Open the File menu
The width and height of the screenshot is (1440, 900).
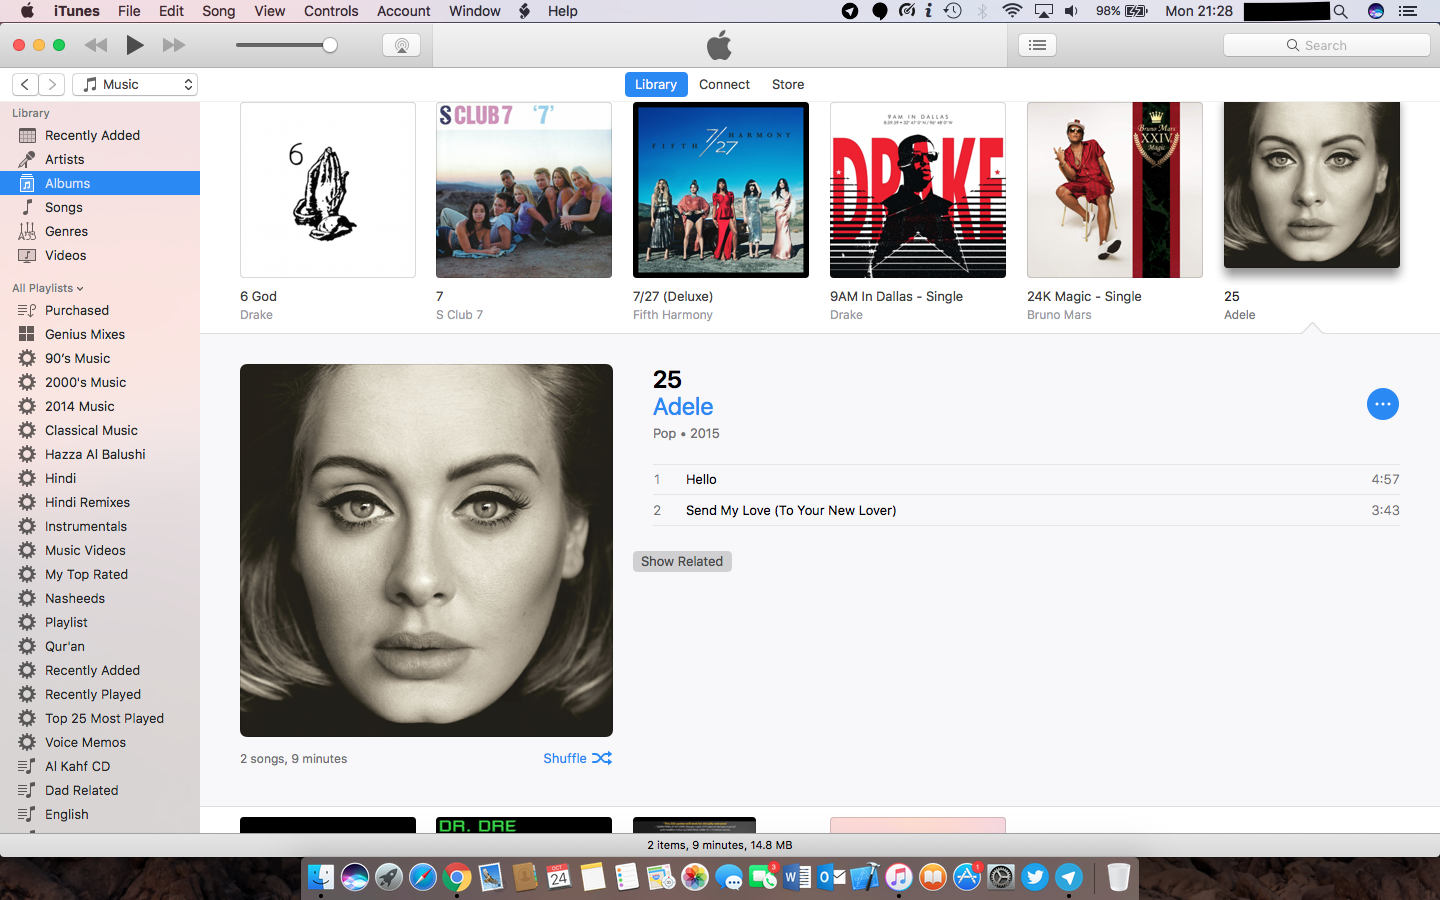tap(129, 11)
